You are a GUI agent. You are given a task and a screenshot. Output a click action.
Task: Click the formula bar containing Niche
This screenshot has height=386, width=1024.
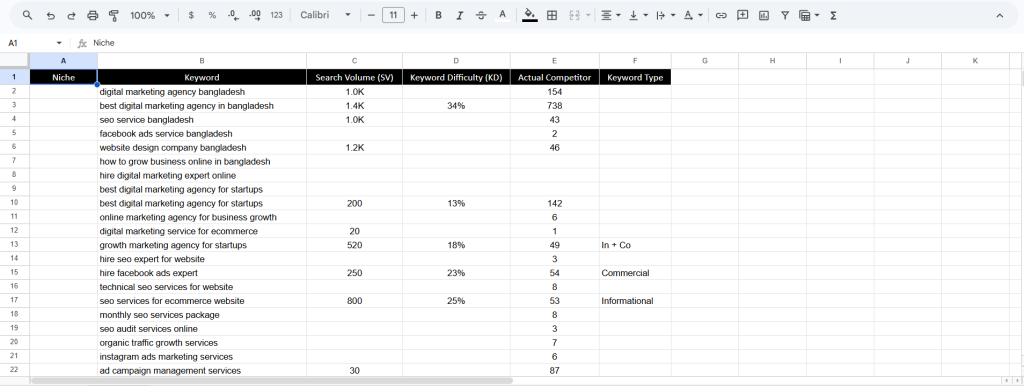[x=555, y=43]
